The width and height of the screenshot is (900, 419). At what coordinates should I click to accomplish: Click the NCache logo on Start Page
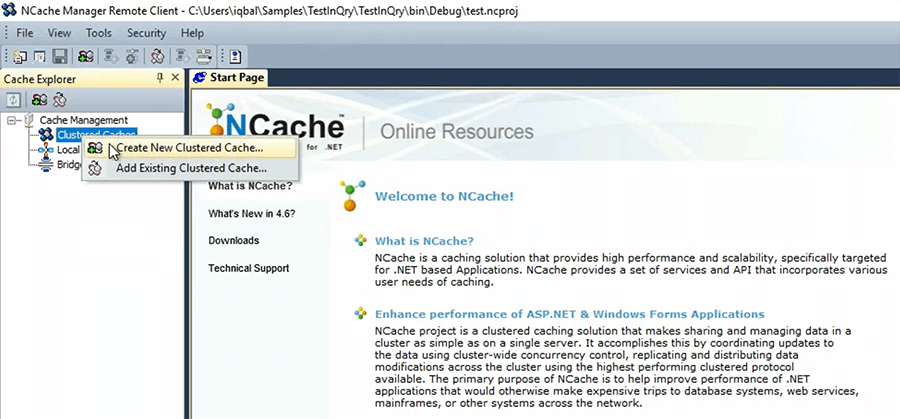[275, 126]
